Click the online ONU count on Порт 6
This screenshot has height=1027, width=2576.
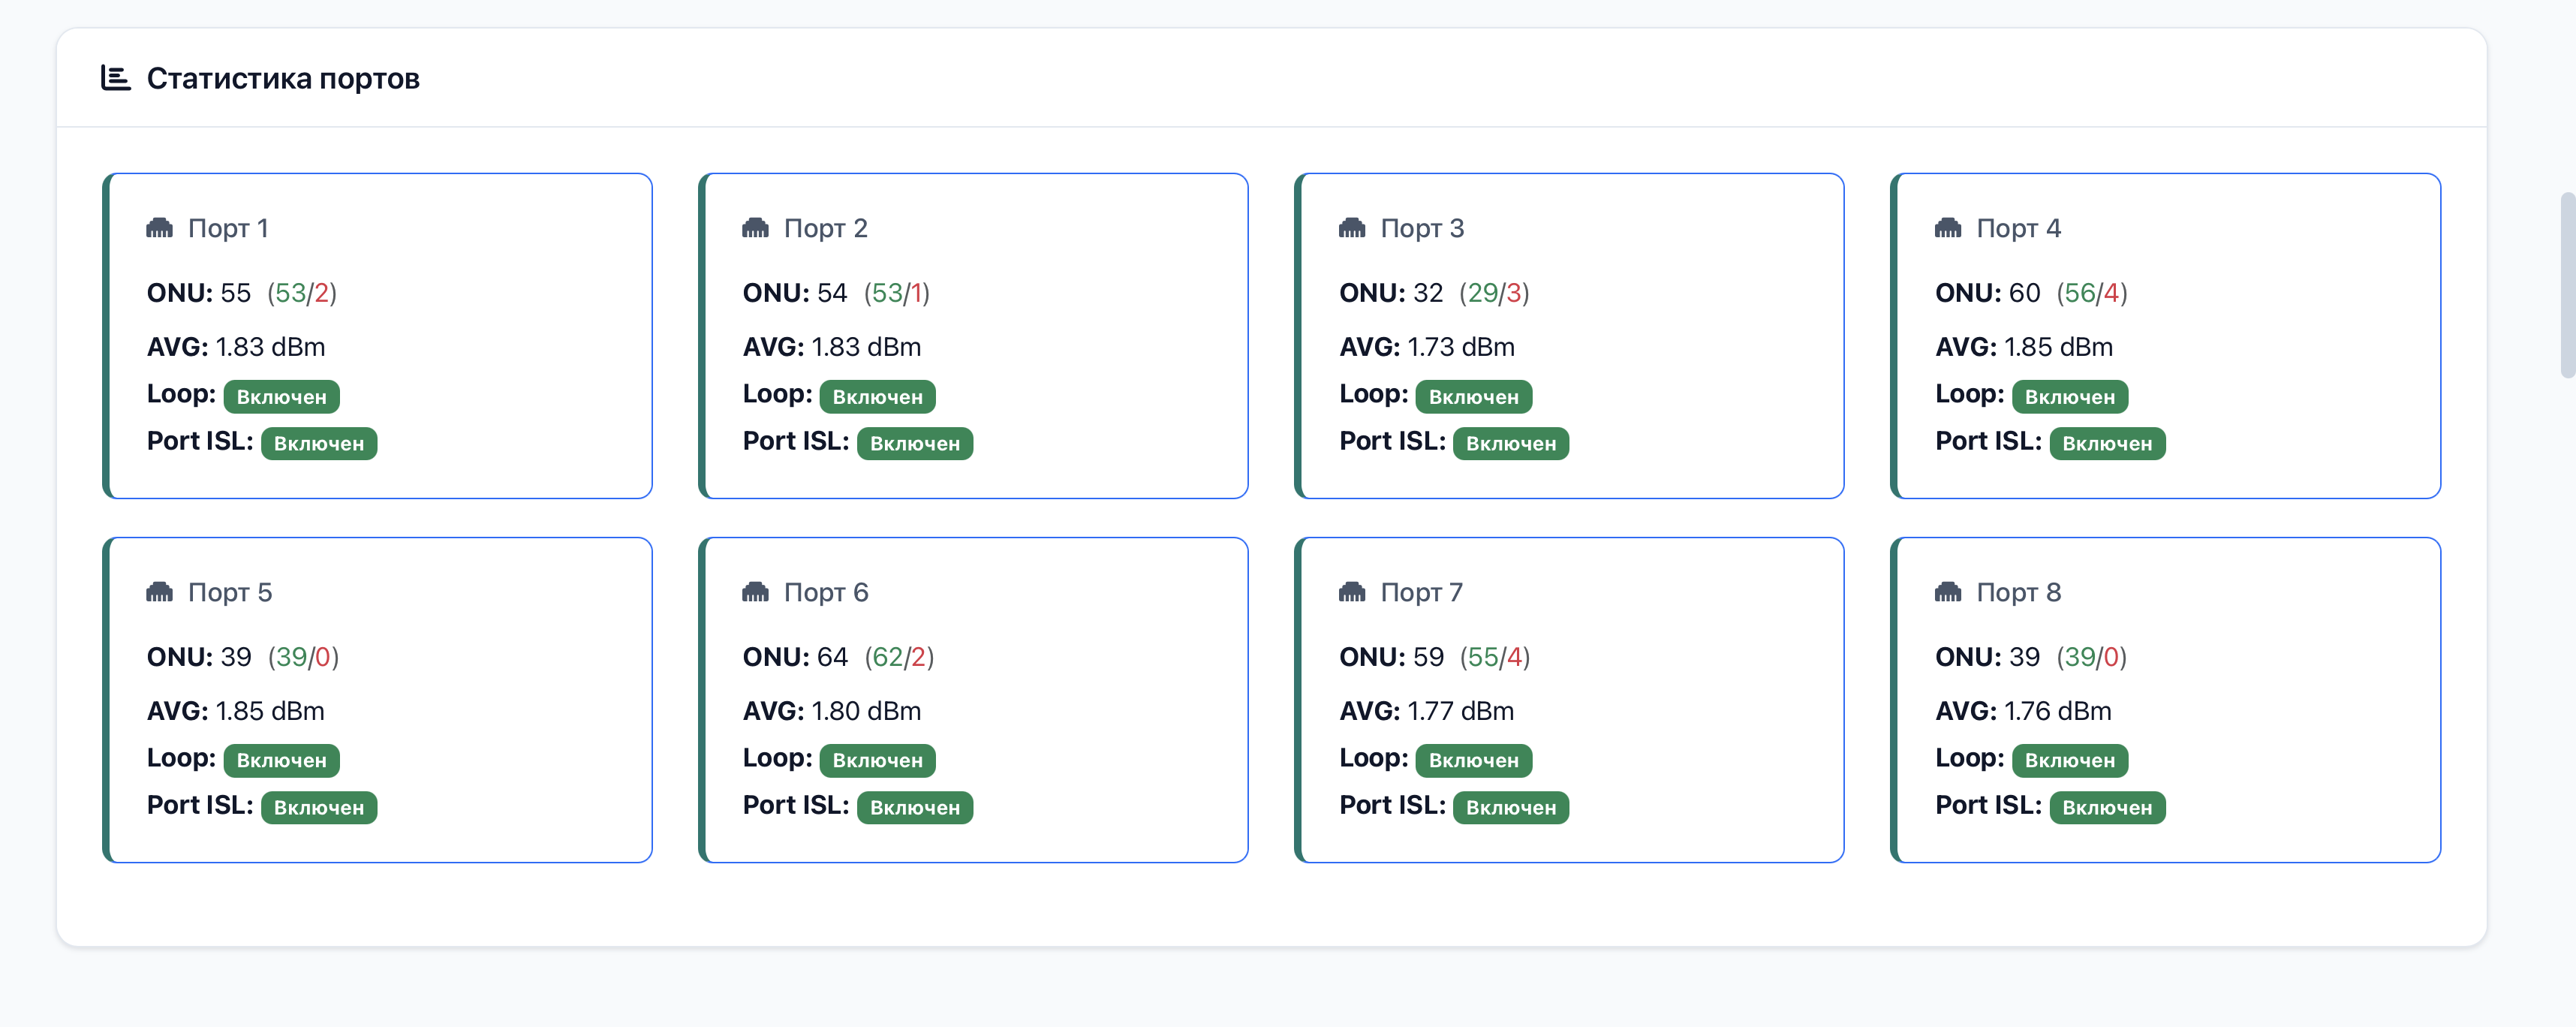[887, 656]
